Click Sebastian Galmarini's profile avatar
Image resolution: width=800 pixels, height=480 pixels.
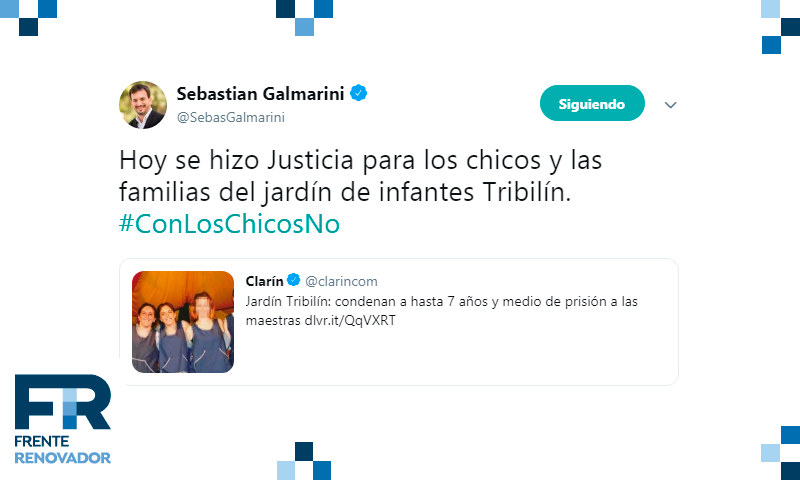pyautogui.click(x=143, y=105)
